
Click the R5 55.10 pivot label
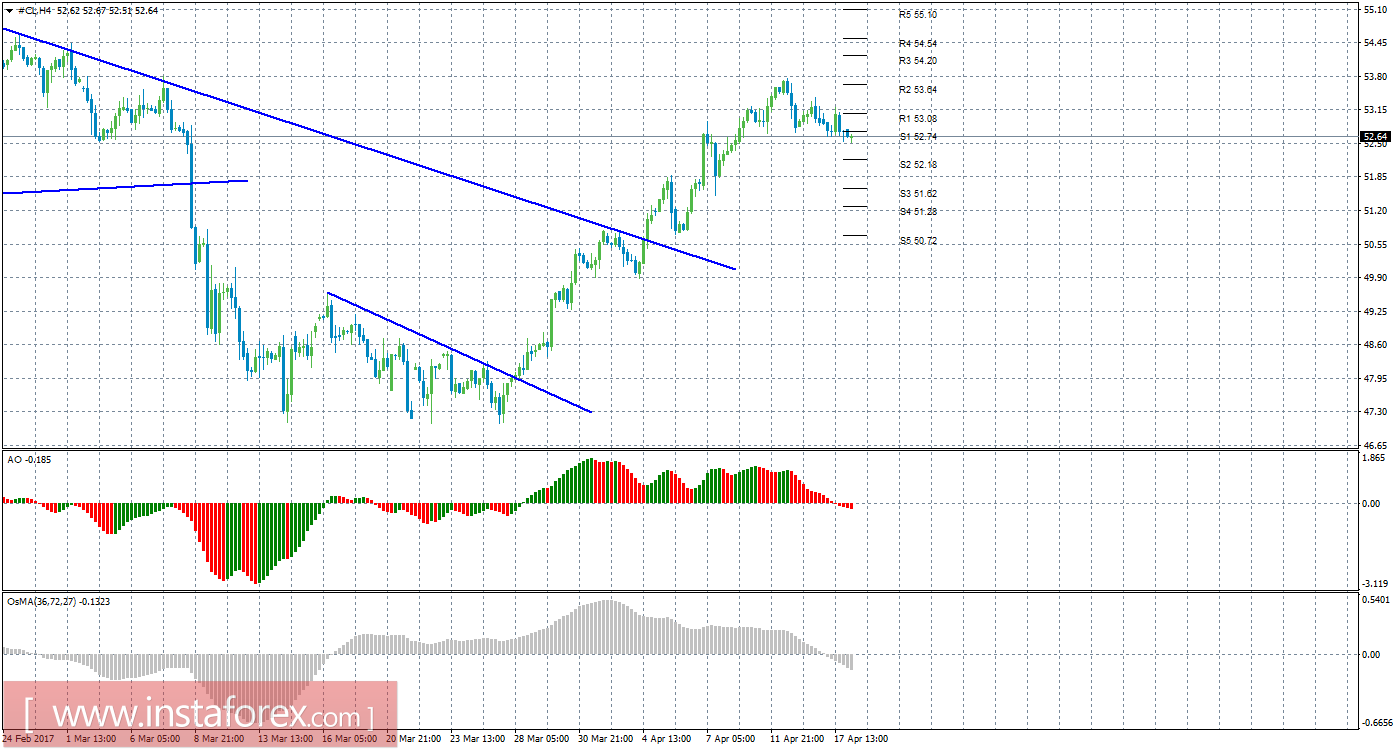pos(918,15)
